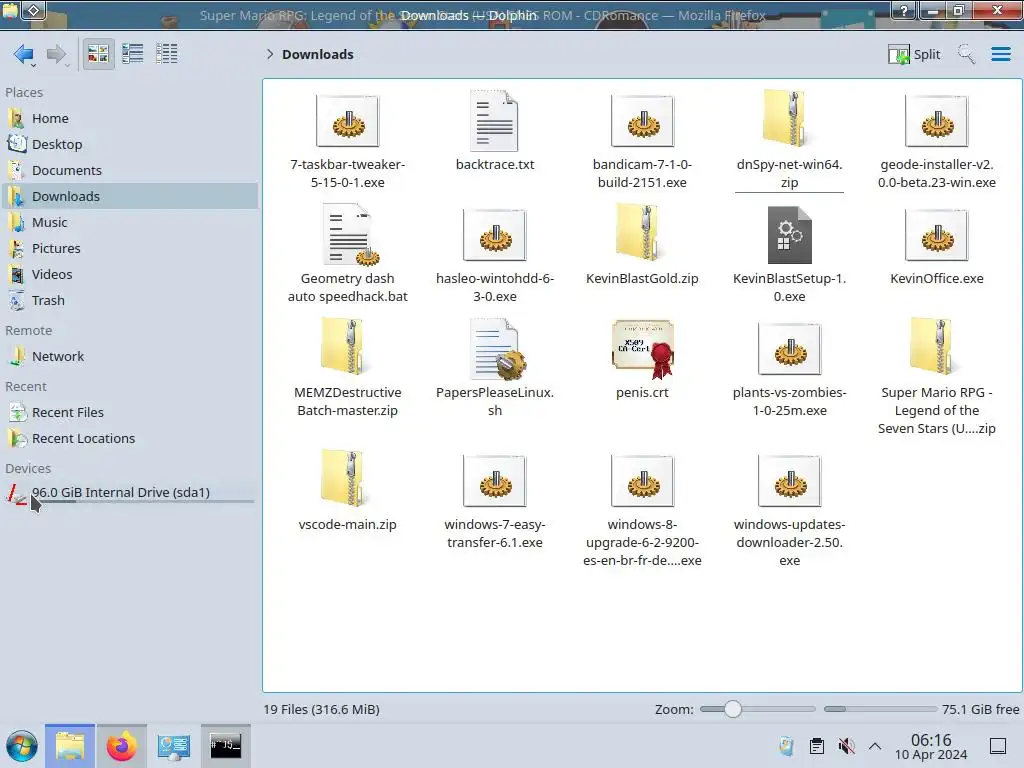Switch to Firefox in taskbar
Image resolution: width=1024 pixels, height=768 pixels.
[x=121, y=746]
